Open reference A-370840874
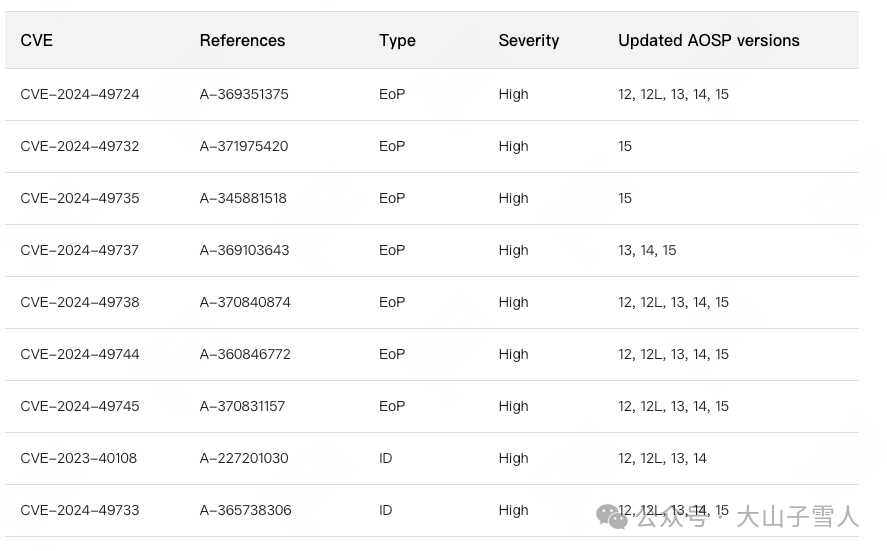This screenshot has width=887, height=551. pyautogui.click(x=245, y=302)
